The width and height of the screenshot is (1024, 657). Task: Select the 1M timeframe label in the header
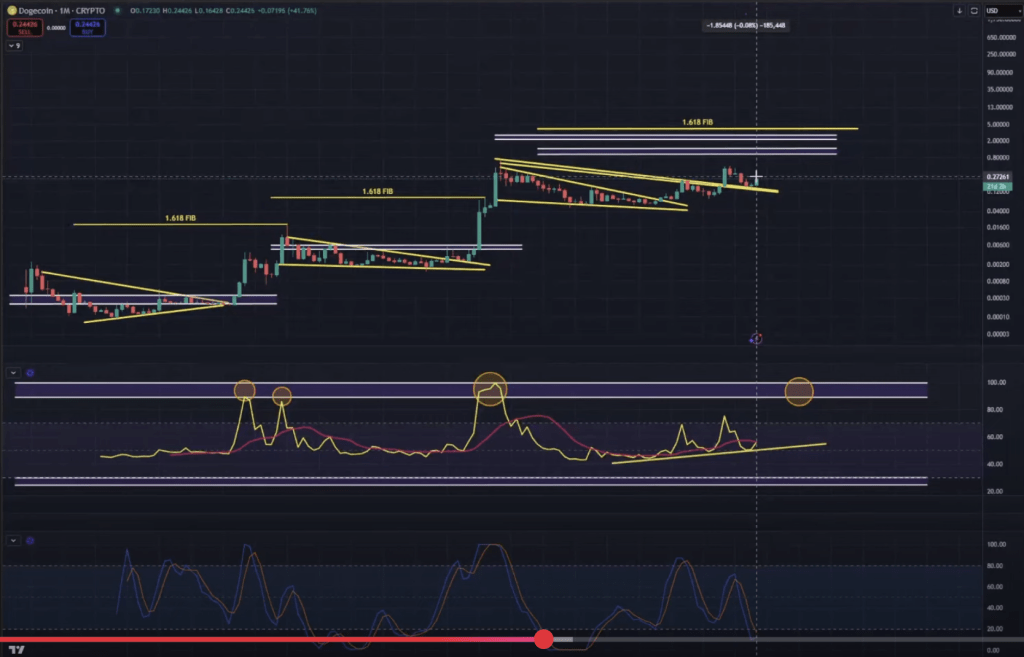pyautogui.click(x=62, y=10)
